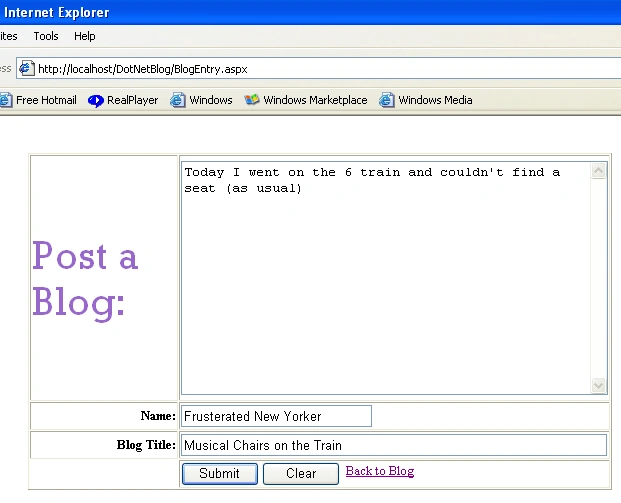Open the Windows Media link
This screenshot has width=621, height=503.
[x=435, y=100]
